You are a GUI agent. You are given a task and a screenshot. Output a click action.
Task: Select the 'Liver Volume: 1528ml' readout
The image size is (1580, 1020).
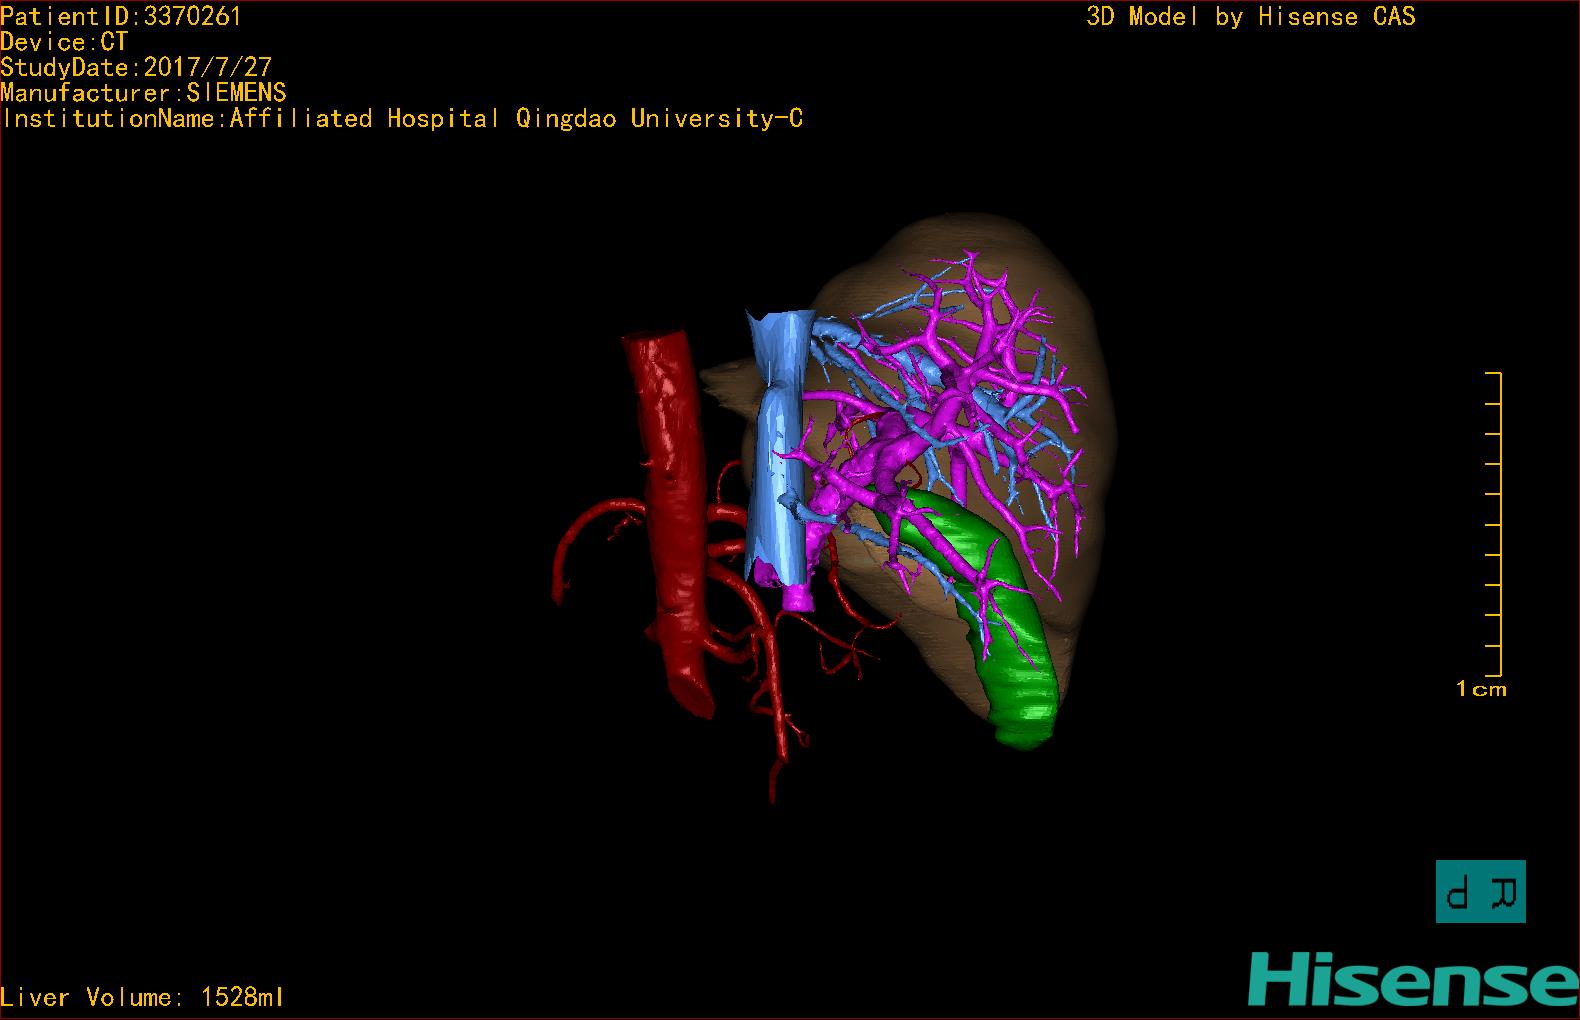(142, 997)
